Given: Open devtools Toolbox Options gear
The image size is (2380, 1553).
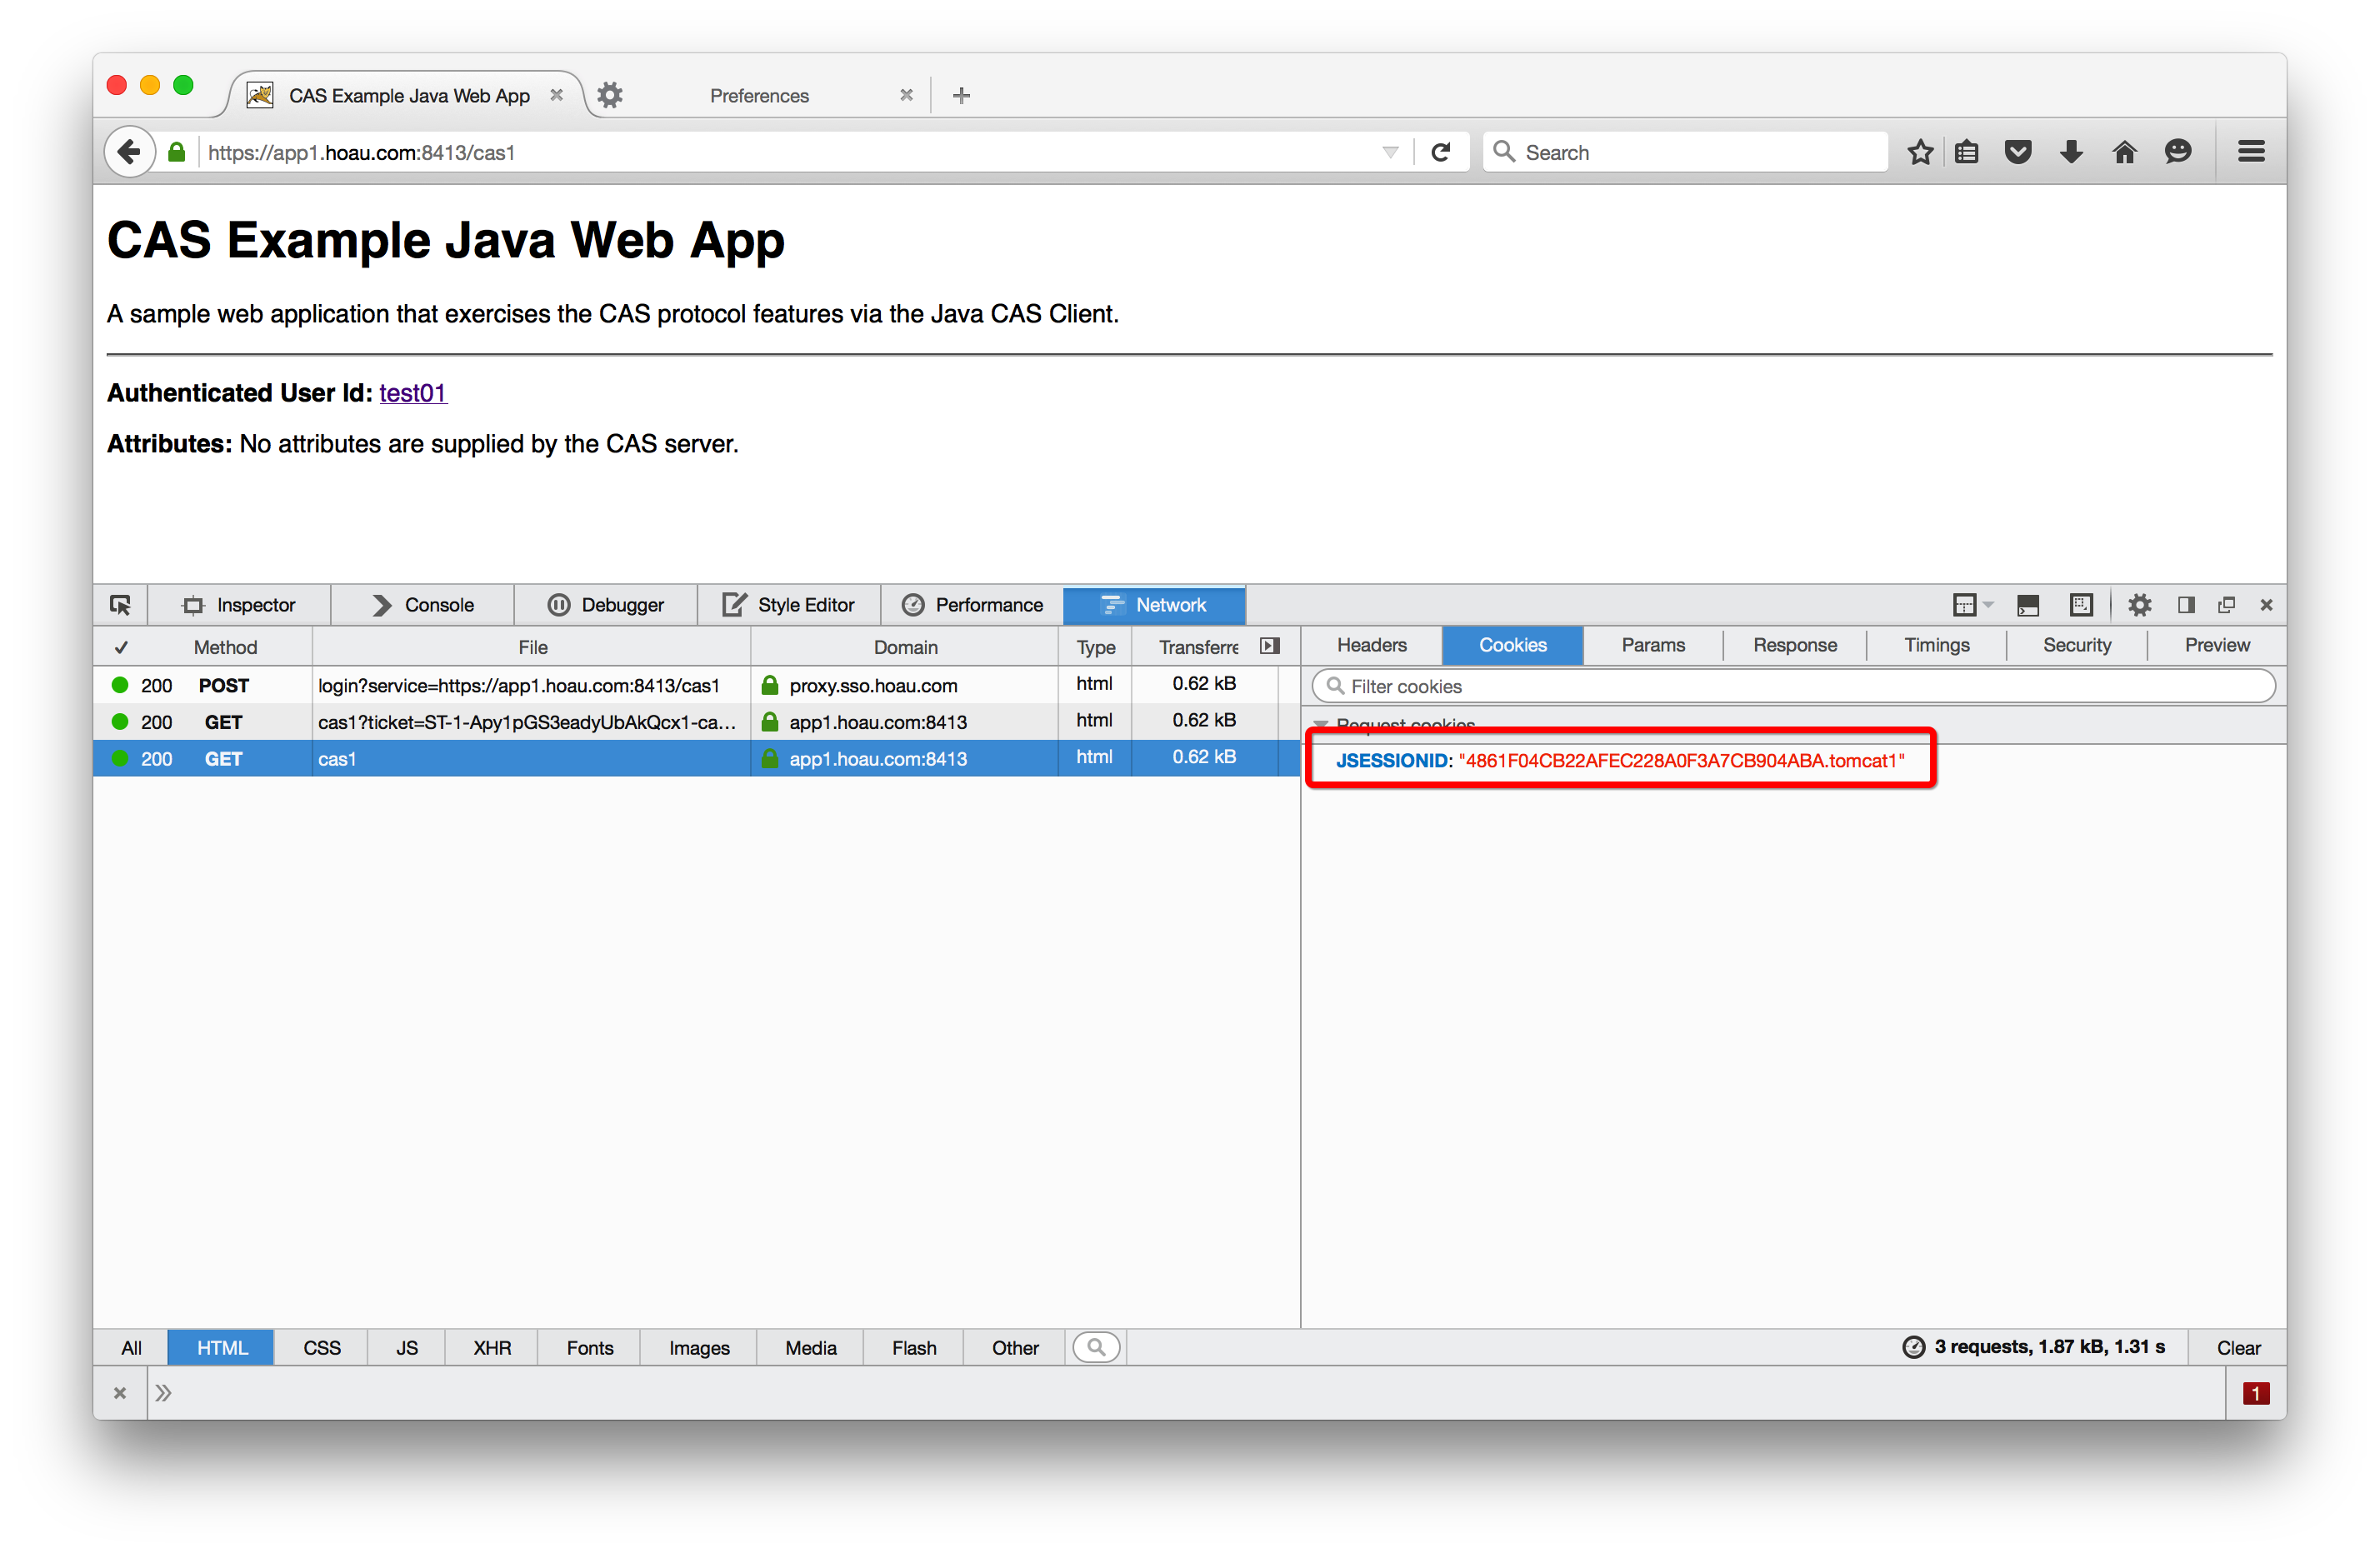Looking at the screenshot, I should pos(2139,605).
